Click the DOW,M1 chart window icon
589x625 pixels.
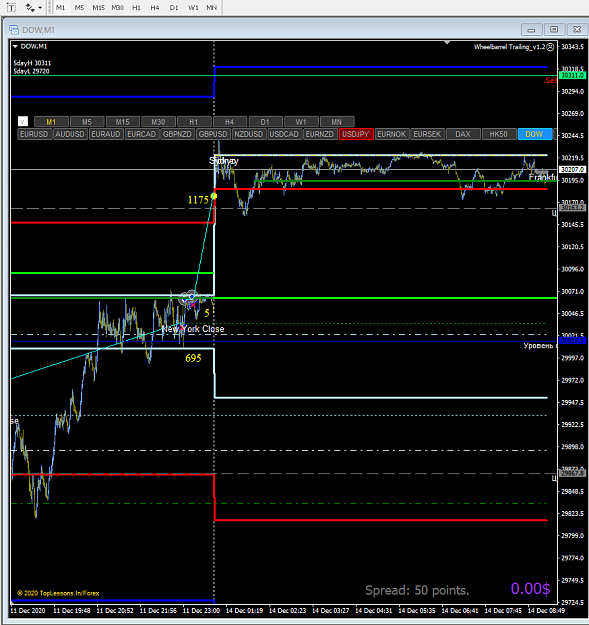[14, 30]
